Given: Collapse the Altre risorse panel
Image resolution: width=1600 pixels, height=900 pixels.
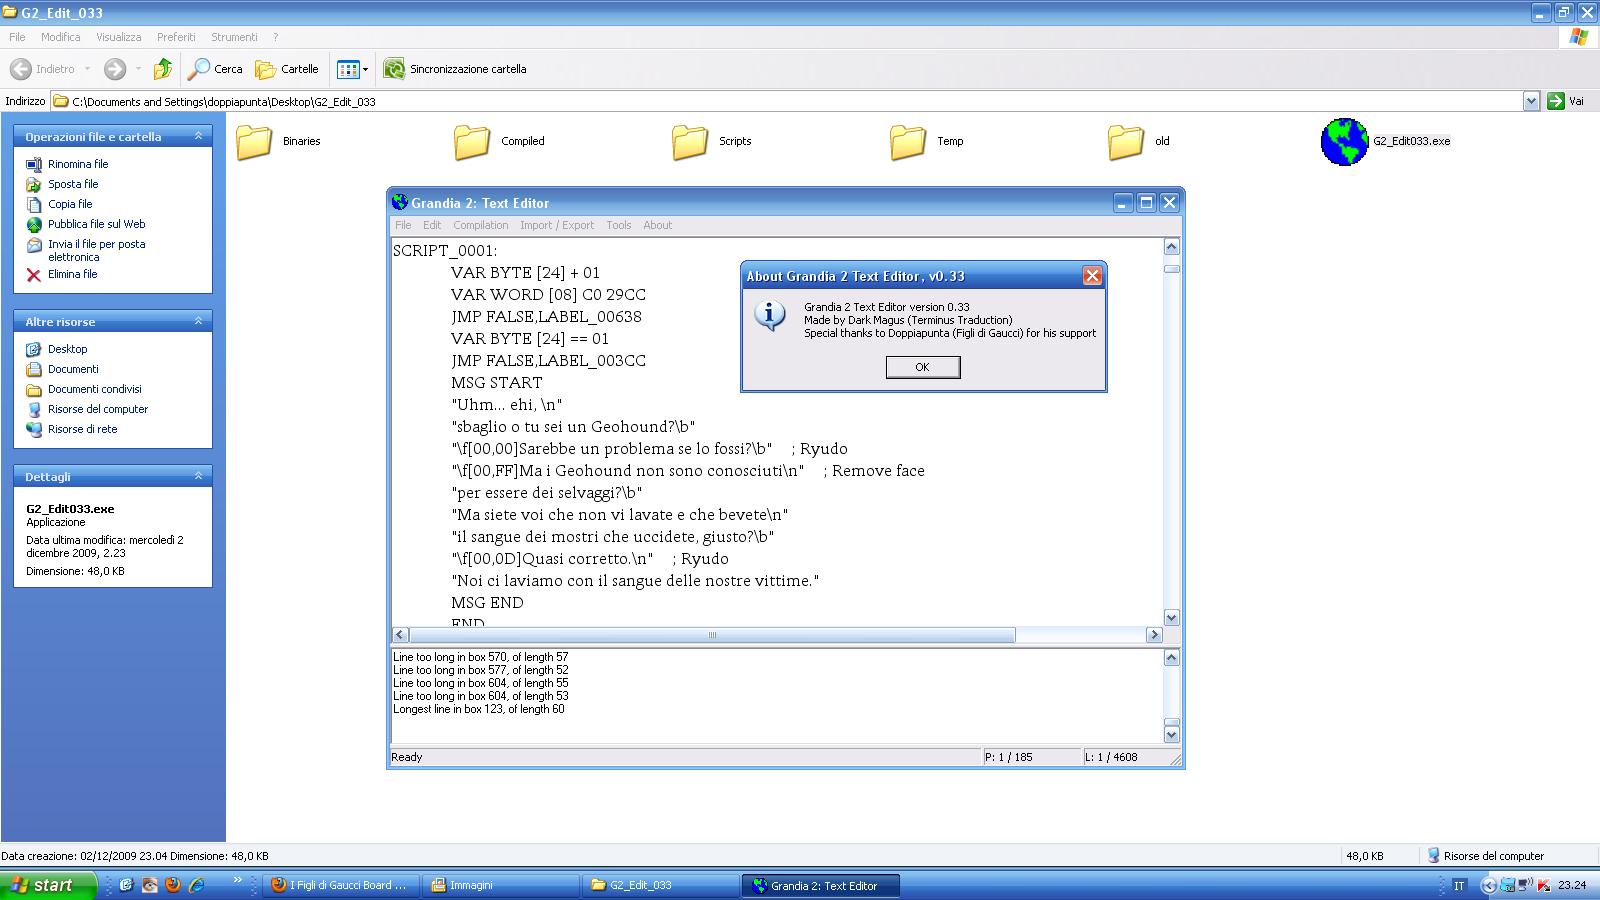Looking at the screenshot, I should 198,321.
